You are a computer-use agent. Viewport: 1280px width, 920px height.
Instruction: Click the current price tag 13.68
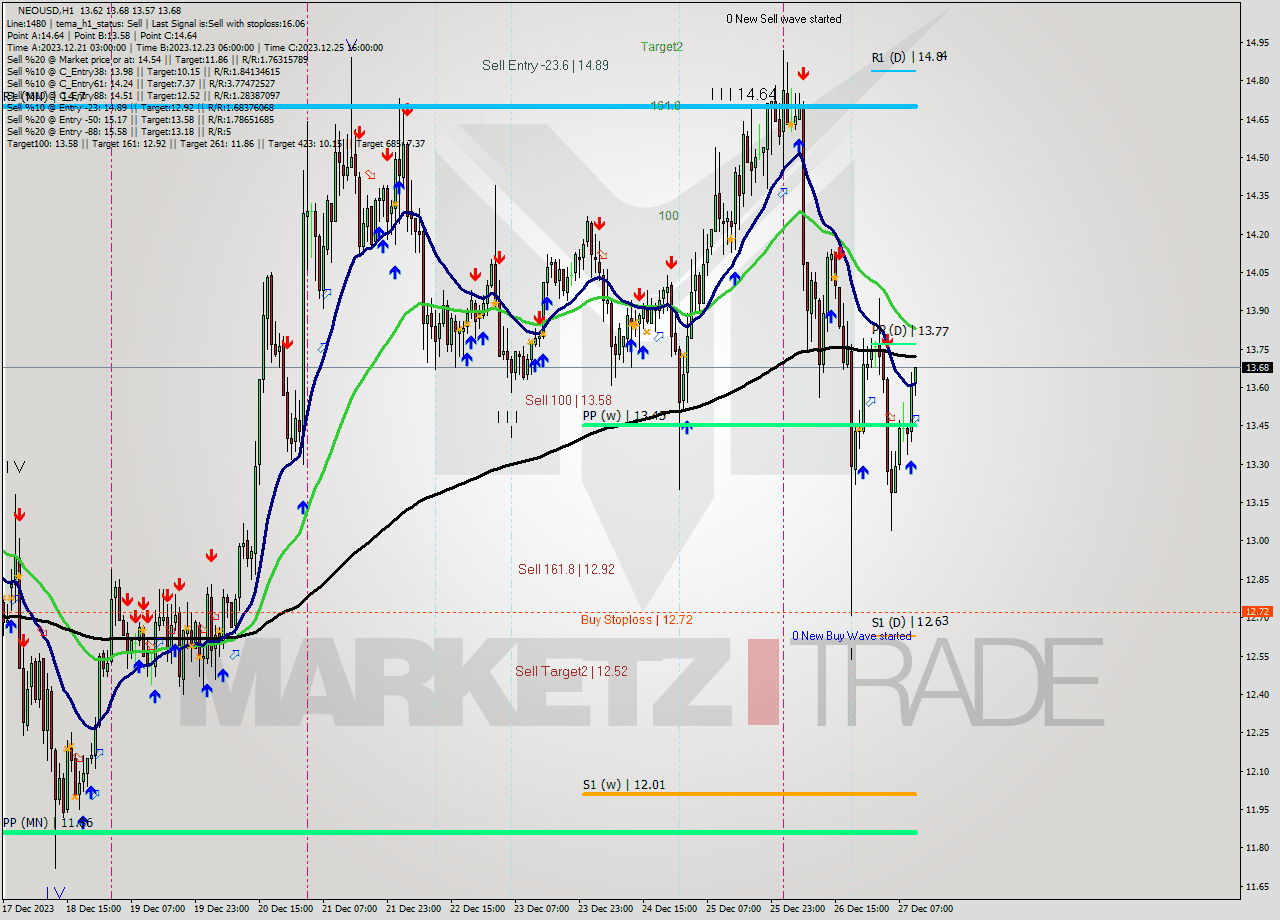(x=1257, y=368)
